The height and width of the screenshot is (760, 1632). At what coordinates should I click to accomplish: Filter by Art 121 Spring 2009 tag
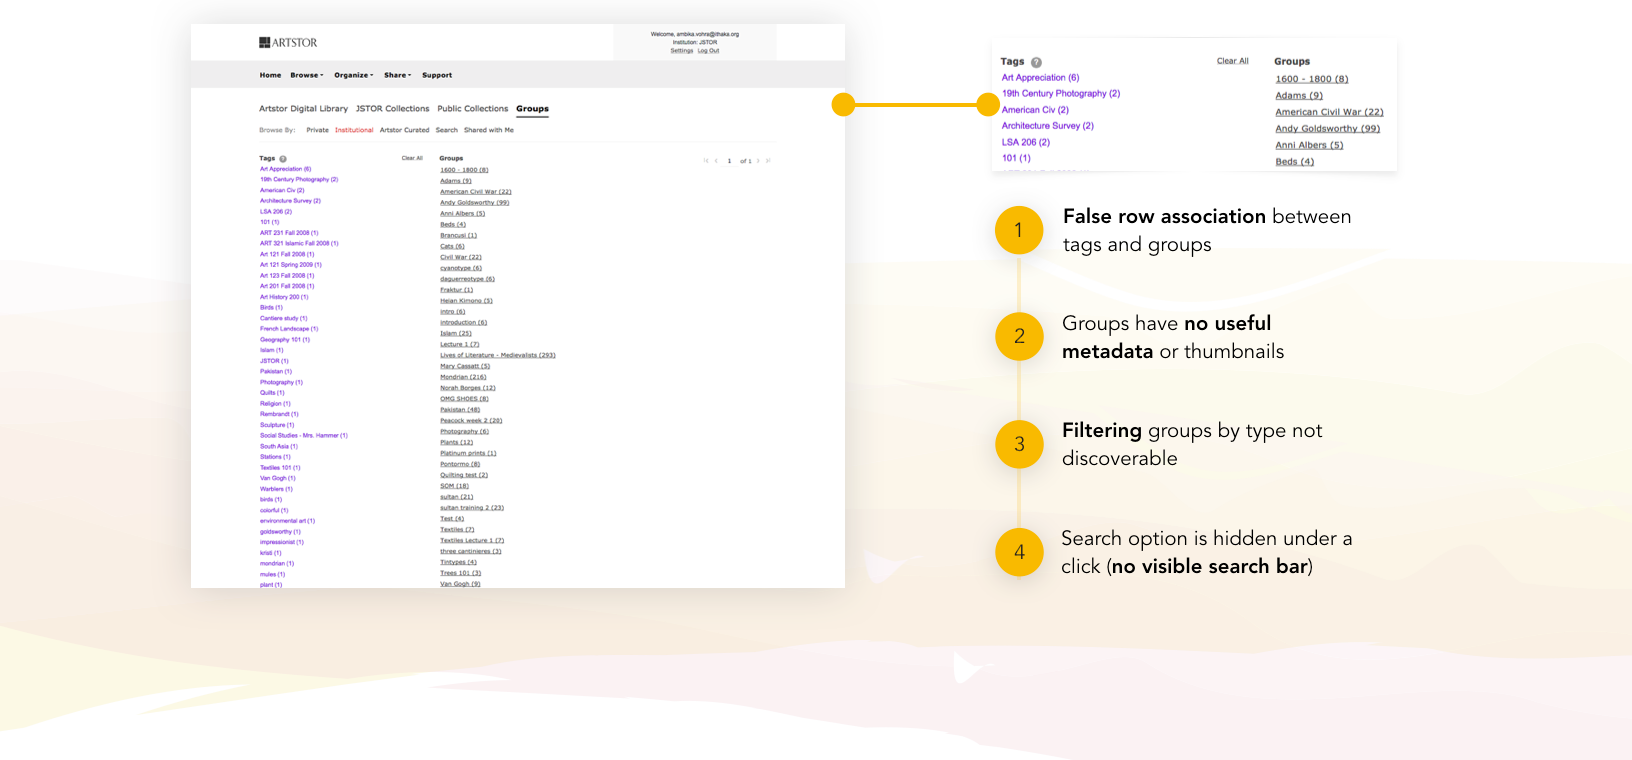(x=291, y=265)
